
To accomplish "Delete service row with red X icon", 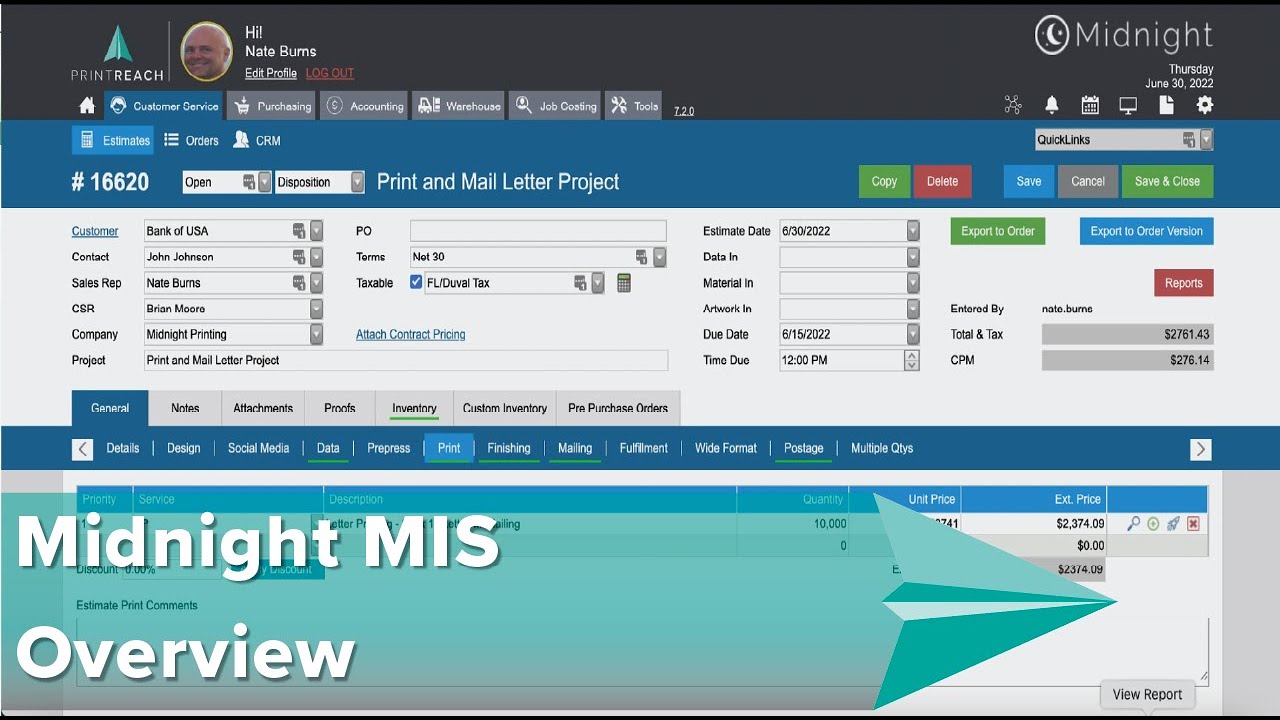I will [1193, 523].
